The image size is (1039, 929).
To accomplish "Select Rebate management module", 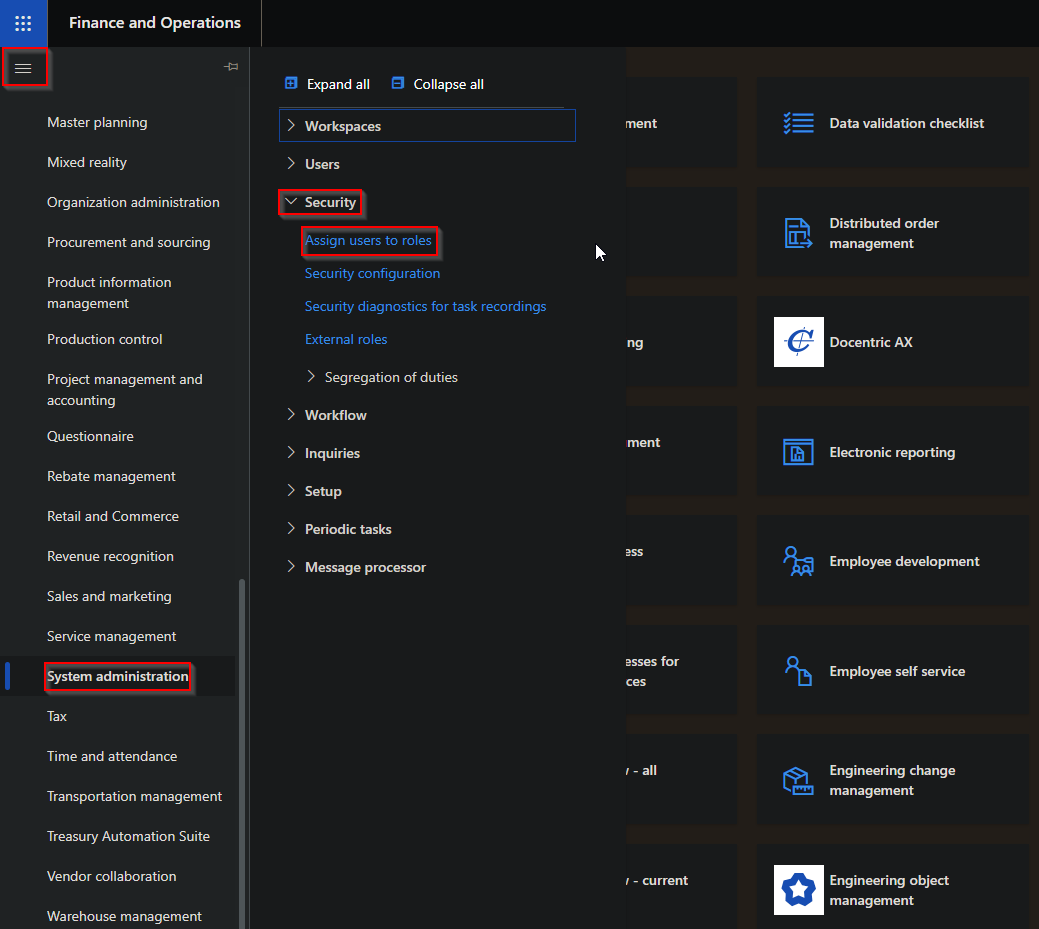I will coord(111,476).
